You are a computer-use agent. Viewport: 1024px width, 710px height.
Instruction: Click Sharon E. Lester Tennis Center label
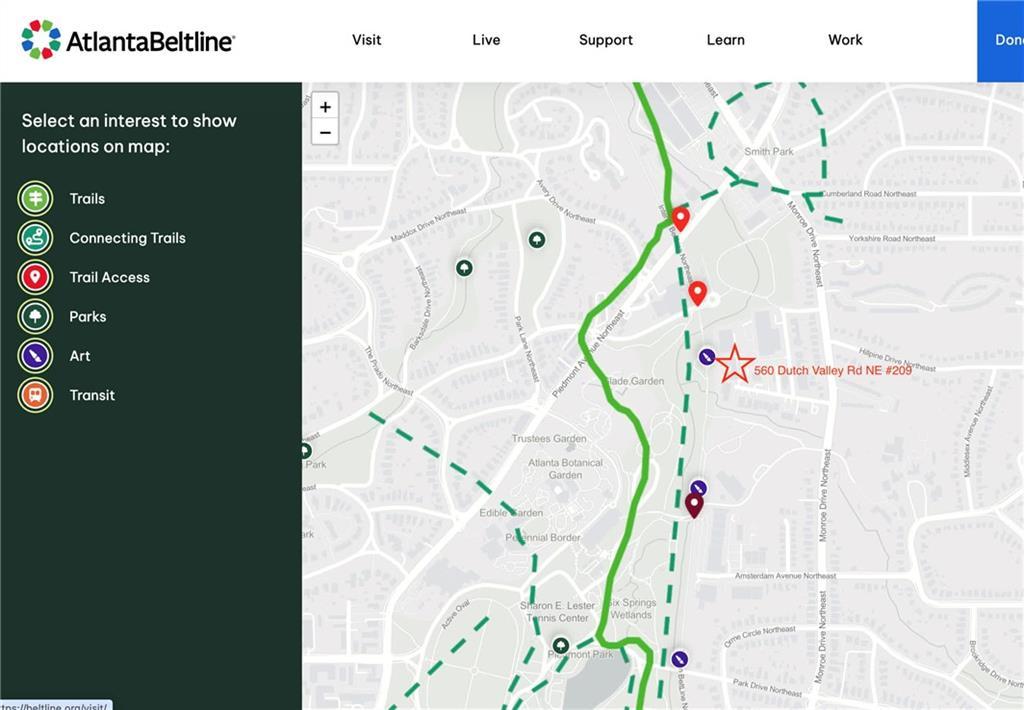coord(557,611)
